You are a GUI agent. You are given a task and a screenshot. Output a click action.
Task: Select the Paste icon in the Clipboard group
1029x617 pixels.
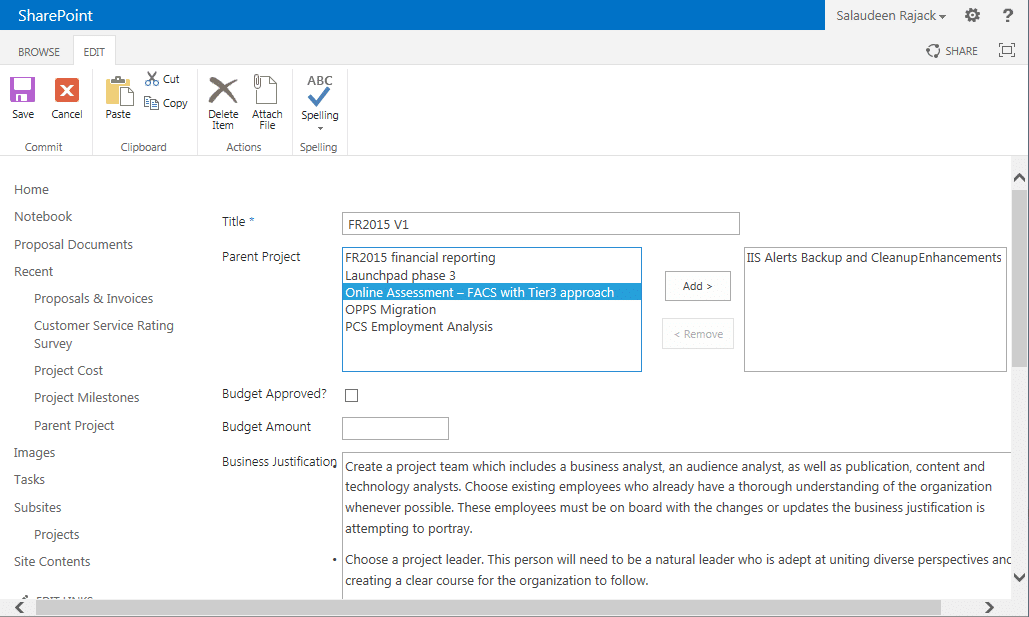pos(117,95)
